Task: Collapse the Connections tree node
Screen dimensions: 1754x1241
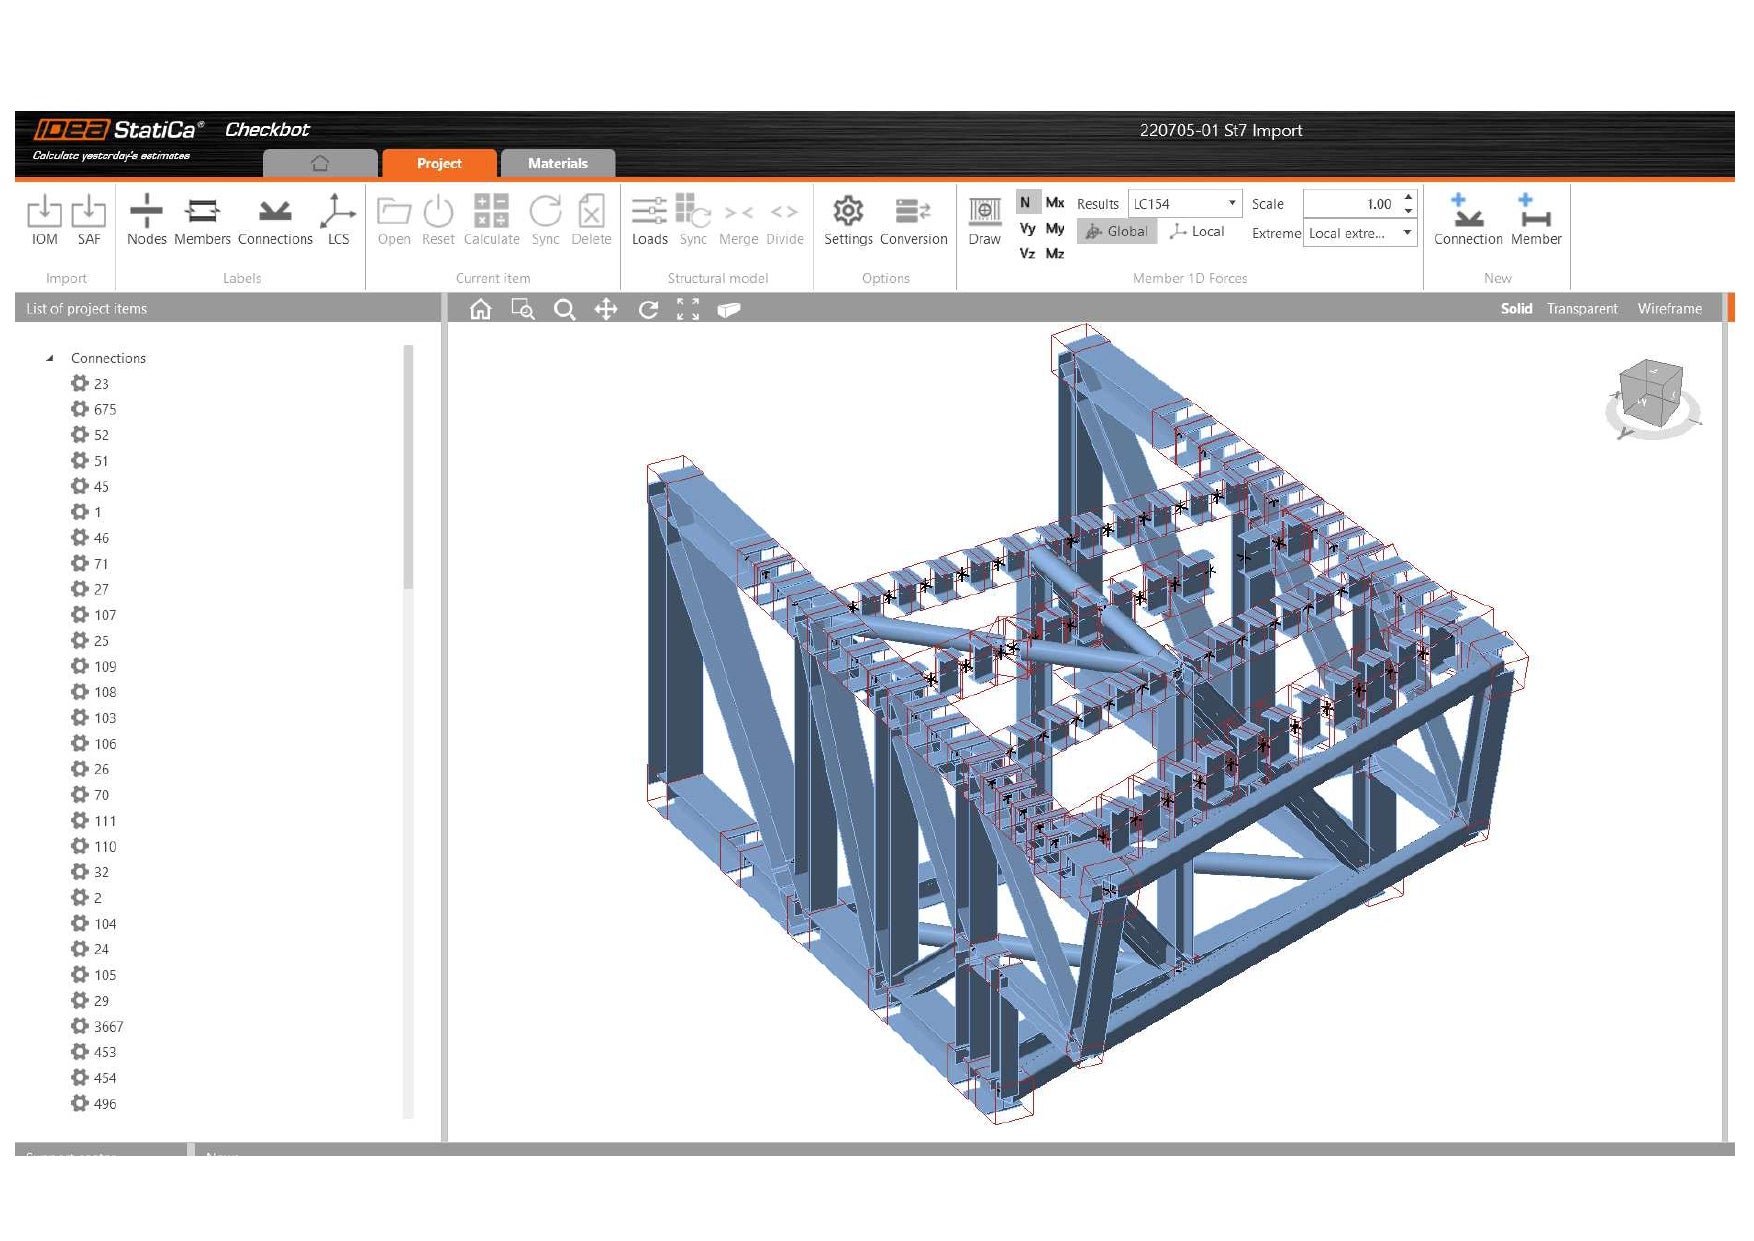Action: (50, 358)
